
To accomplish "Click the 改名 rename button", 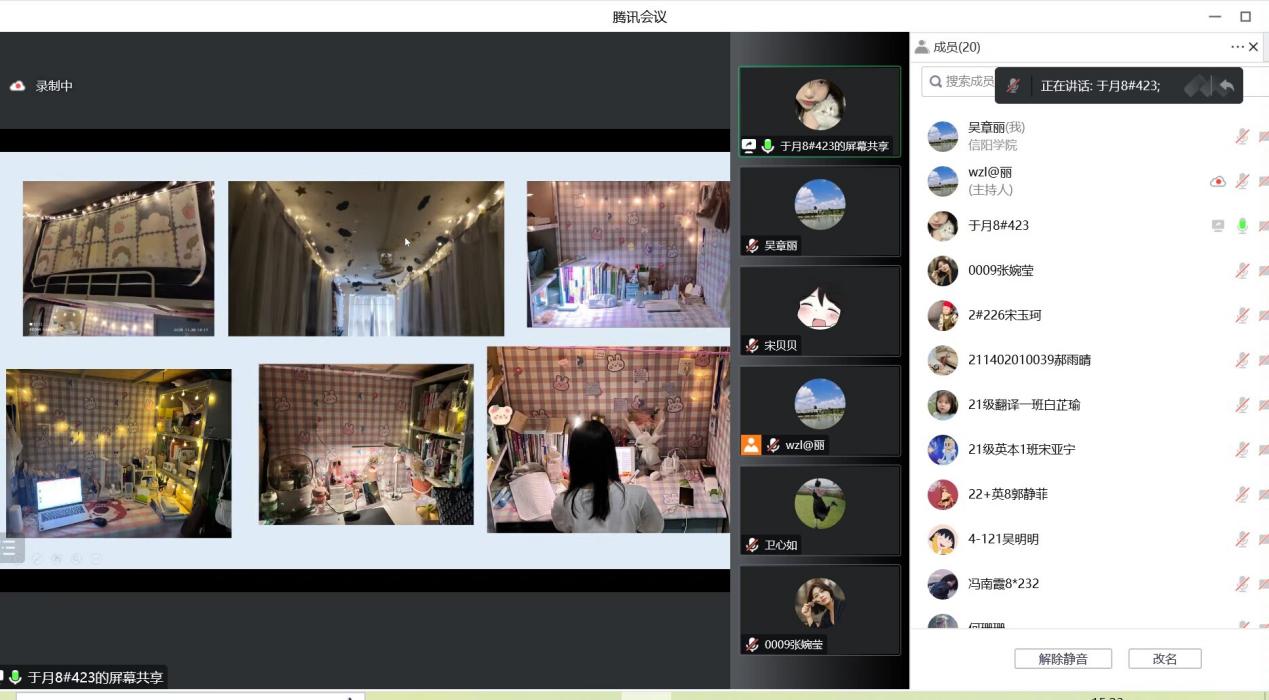I will (1164, 659).
